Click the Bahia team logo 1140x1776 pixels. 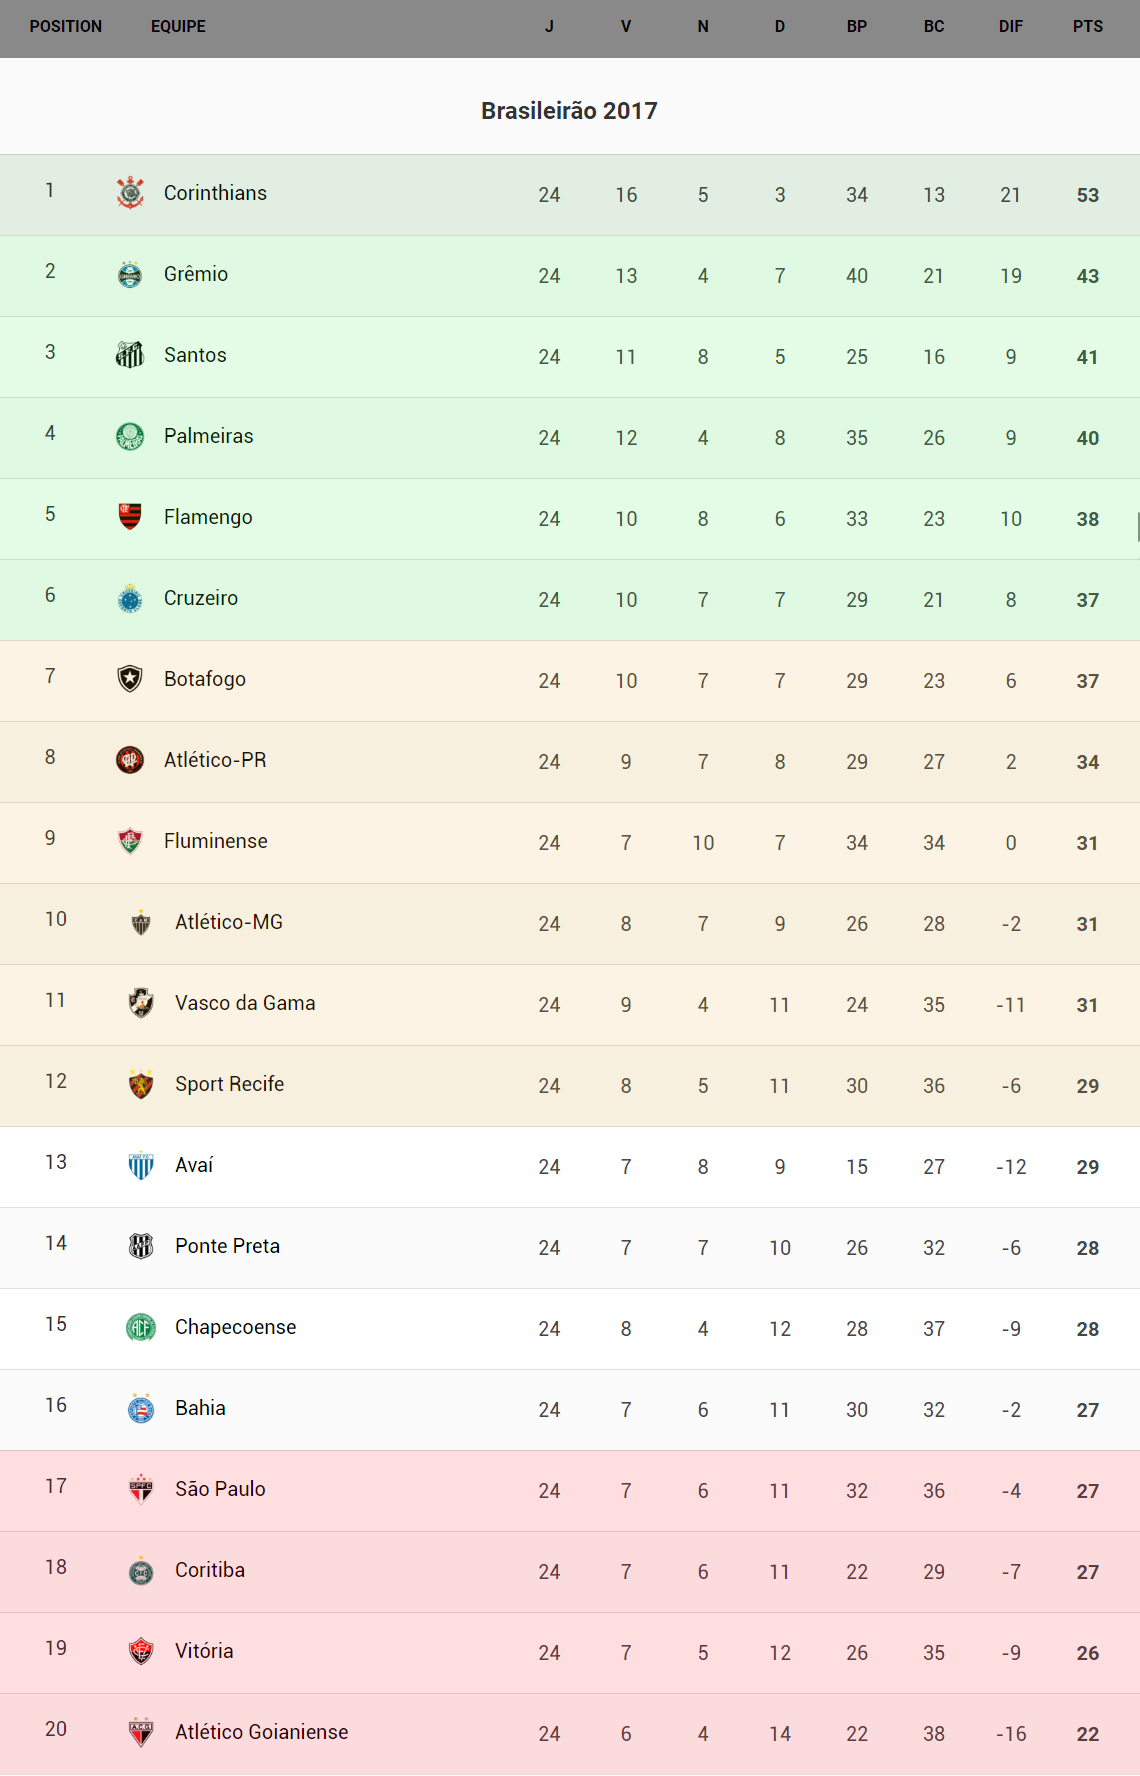point(141,1408)
